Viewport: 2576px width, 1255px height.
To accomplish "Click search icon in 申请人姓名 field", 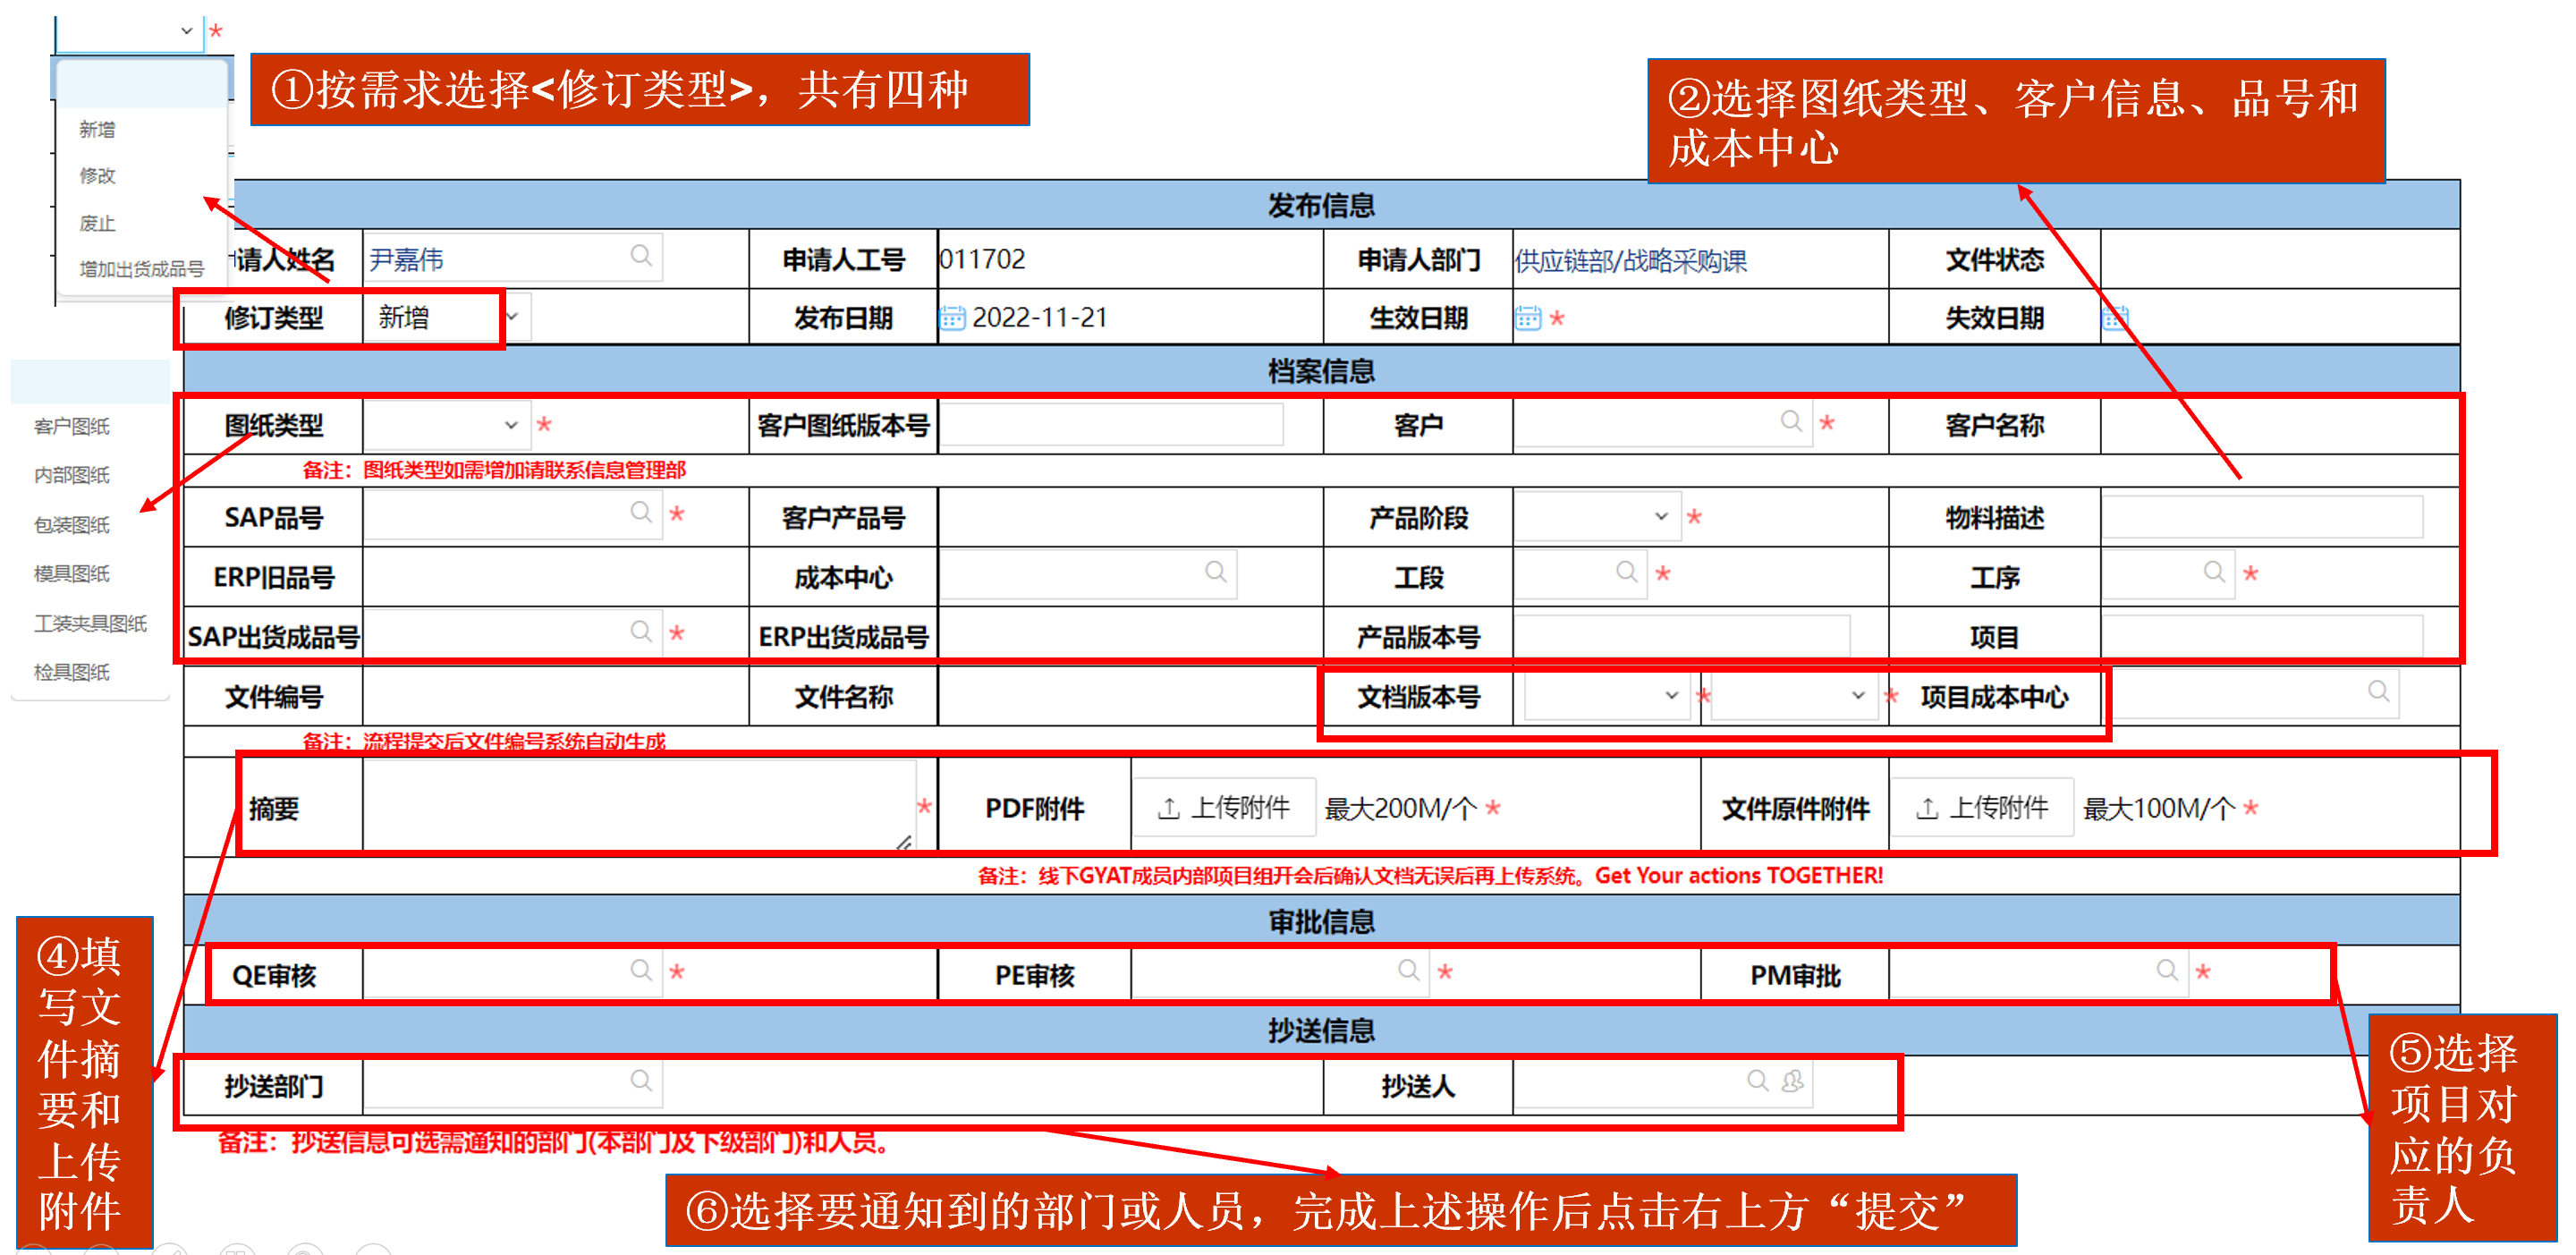I will tap(641, 256).
